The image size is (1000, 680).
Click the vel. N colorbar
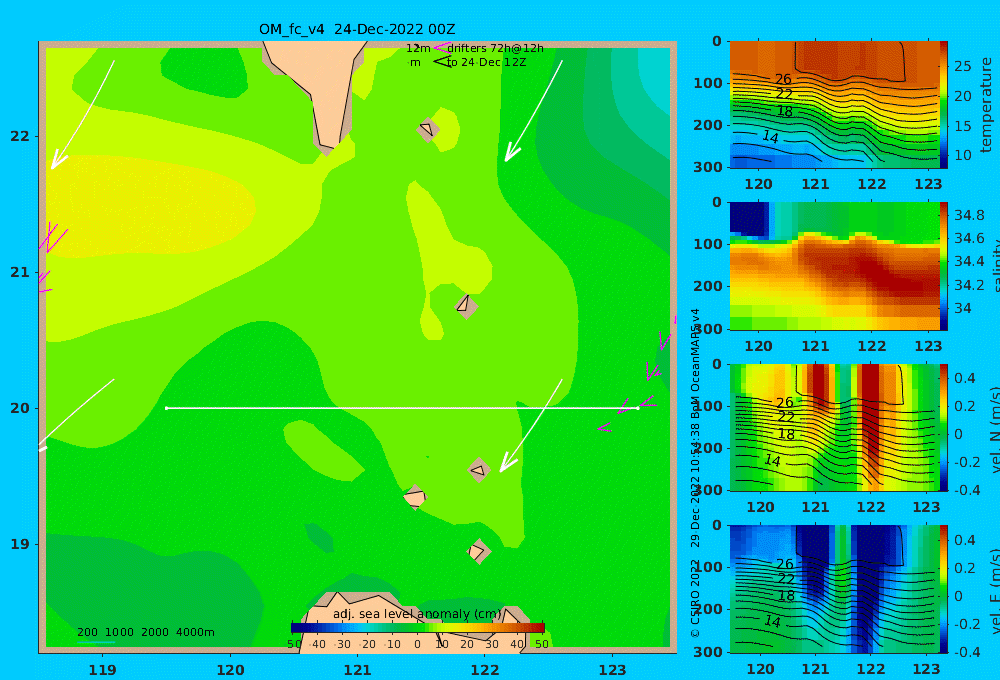(944, 427)
